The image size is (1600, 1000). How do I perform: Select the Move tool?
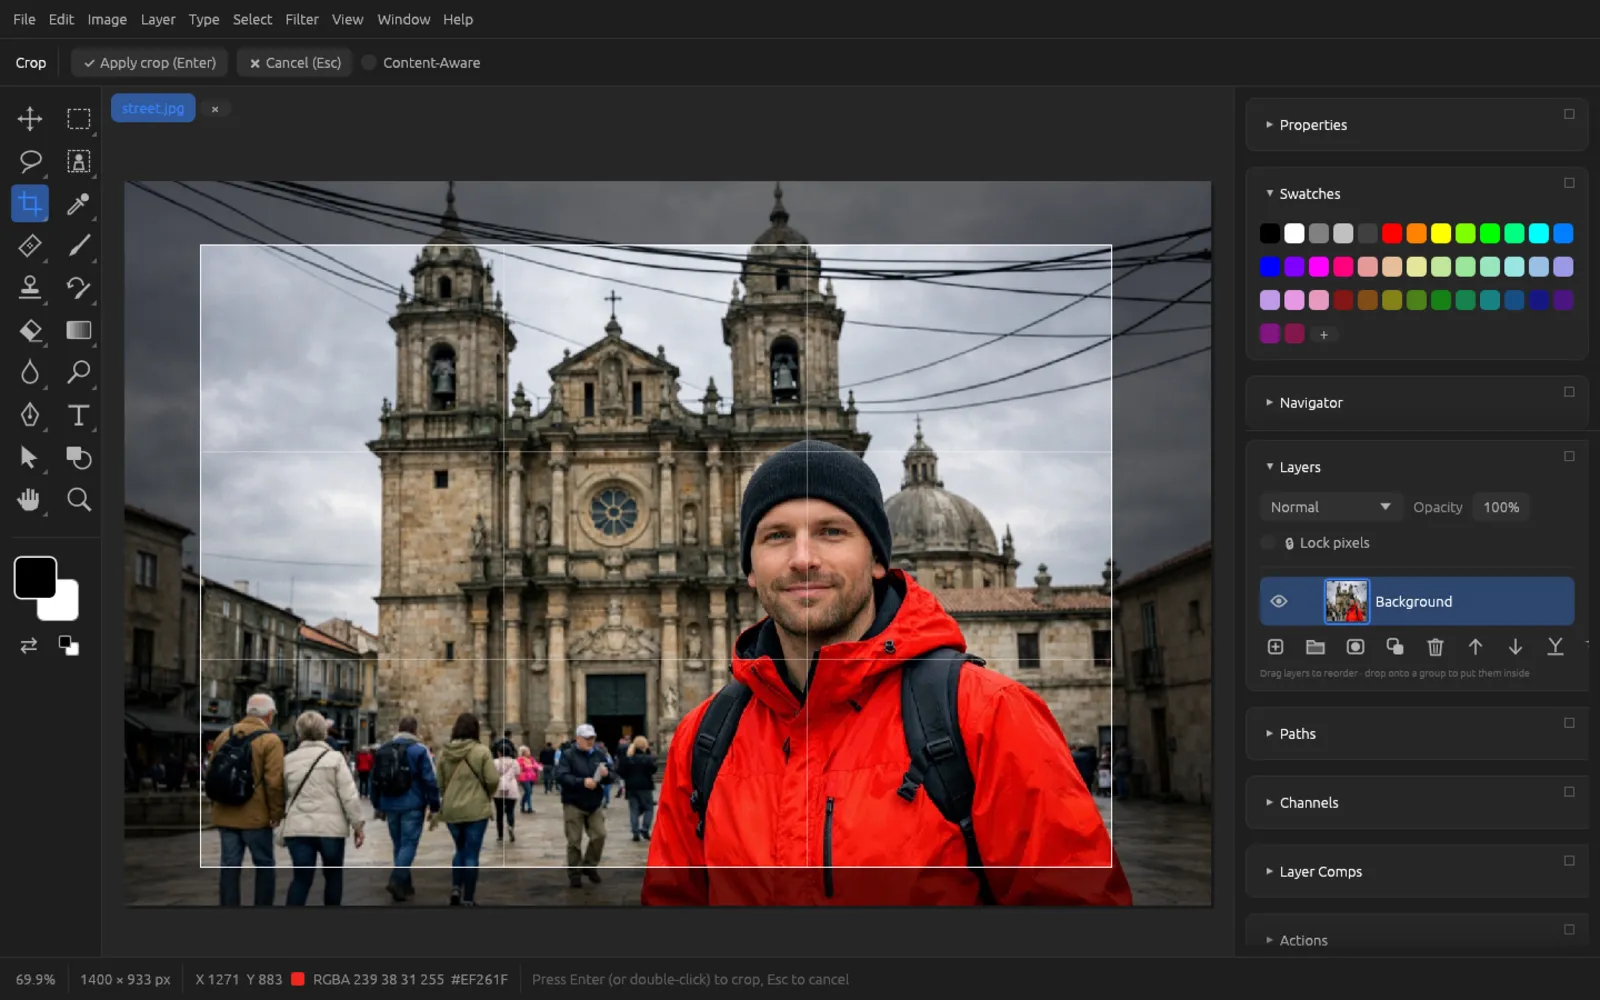click(30, 119)
